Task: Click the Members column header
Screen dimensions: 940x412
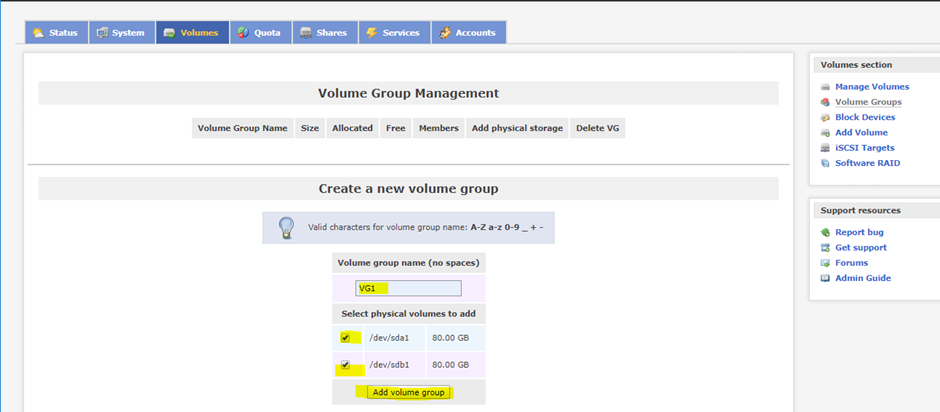Action: (439, 128)
